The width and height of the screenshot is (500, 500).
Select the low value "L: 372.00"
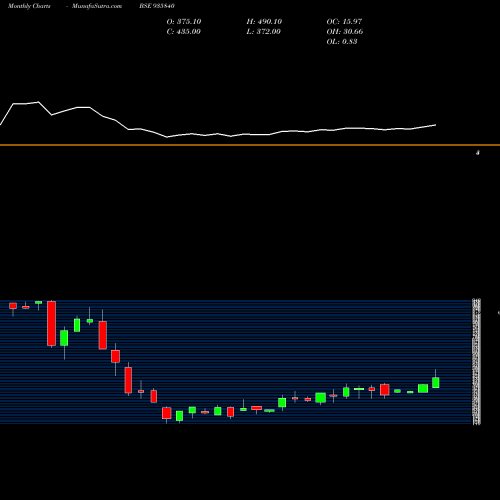[263, 31]
